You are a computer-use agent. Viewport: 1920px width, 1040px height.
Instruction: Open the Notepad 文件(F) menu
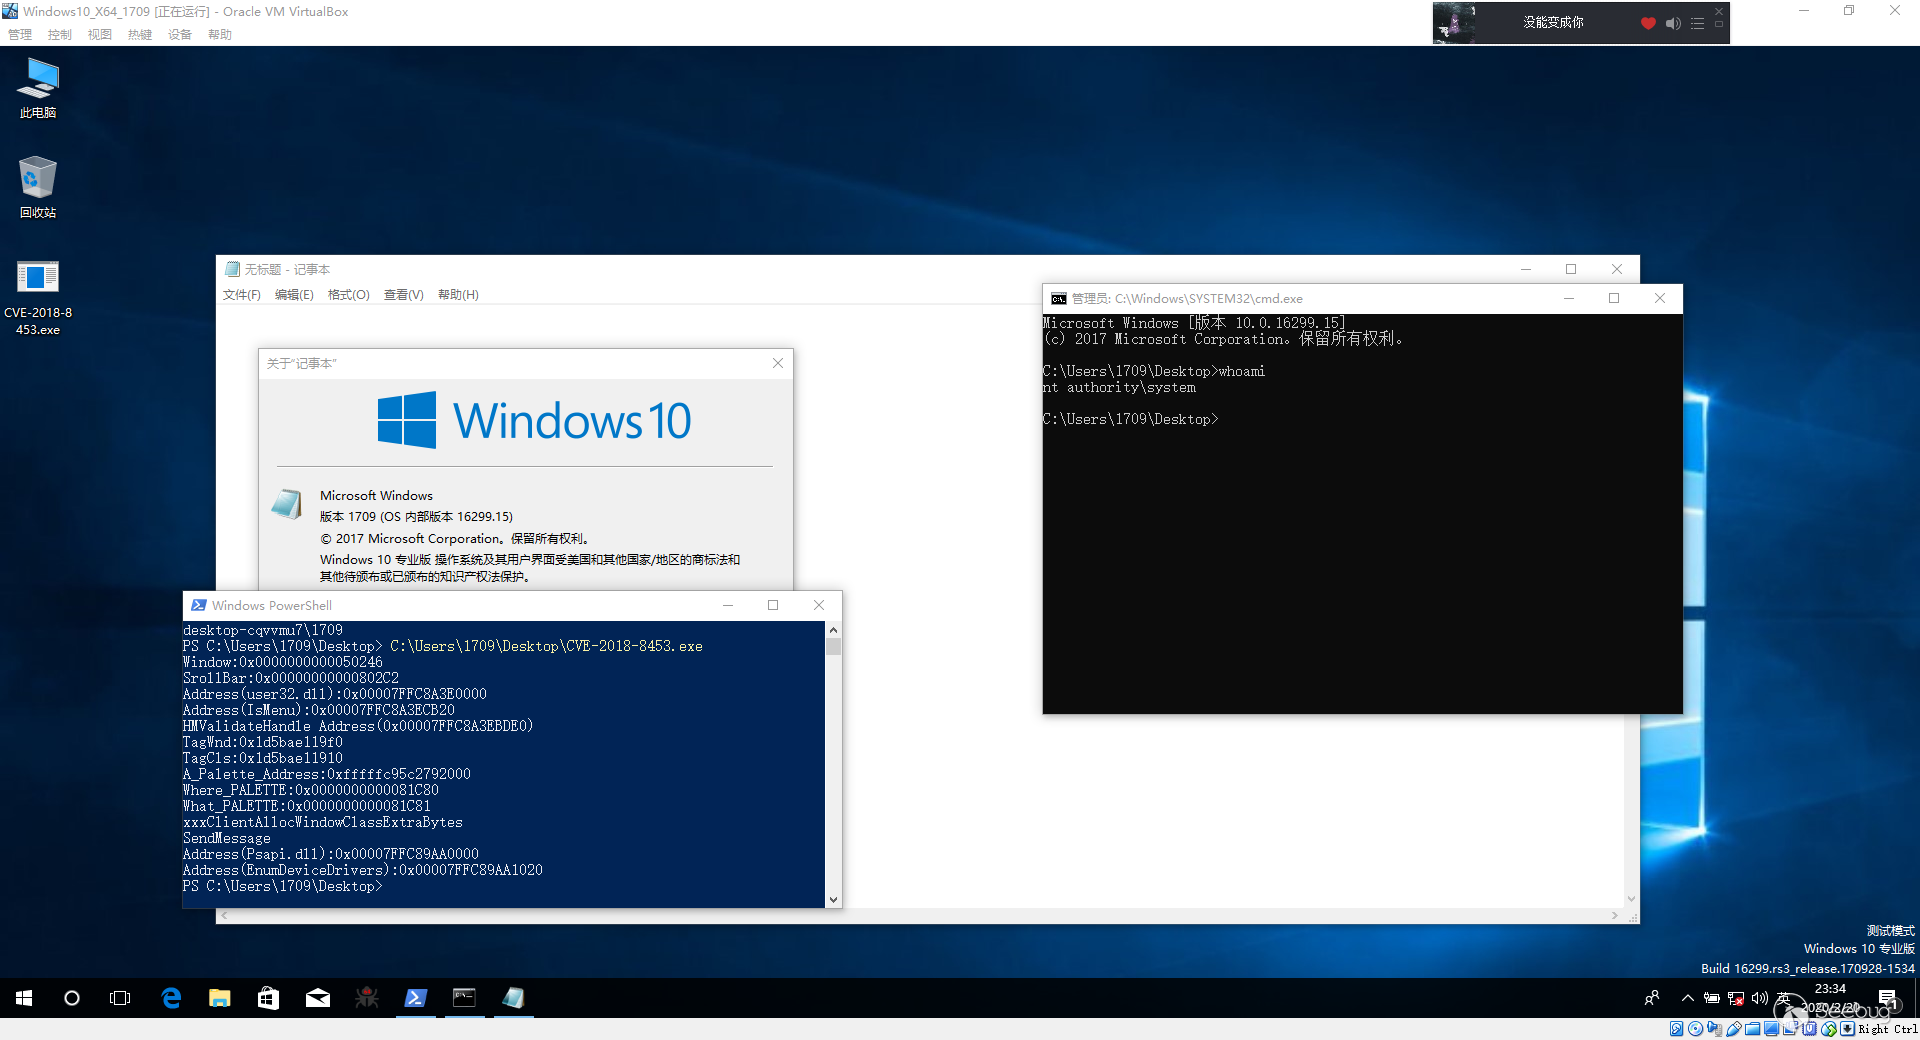tap(241, 295)
